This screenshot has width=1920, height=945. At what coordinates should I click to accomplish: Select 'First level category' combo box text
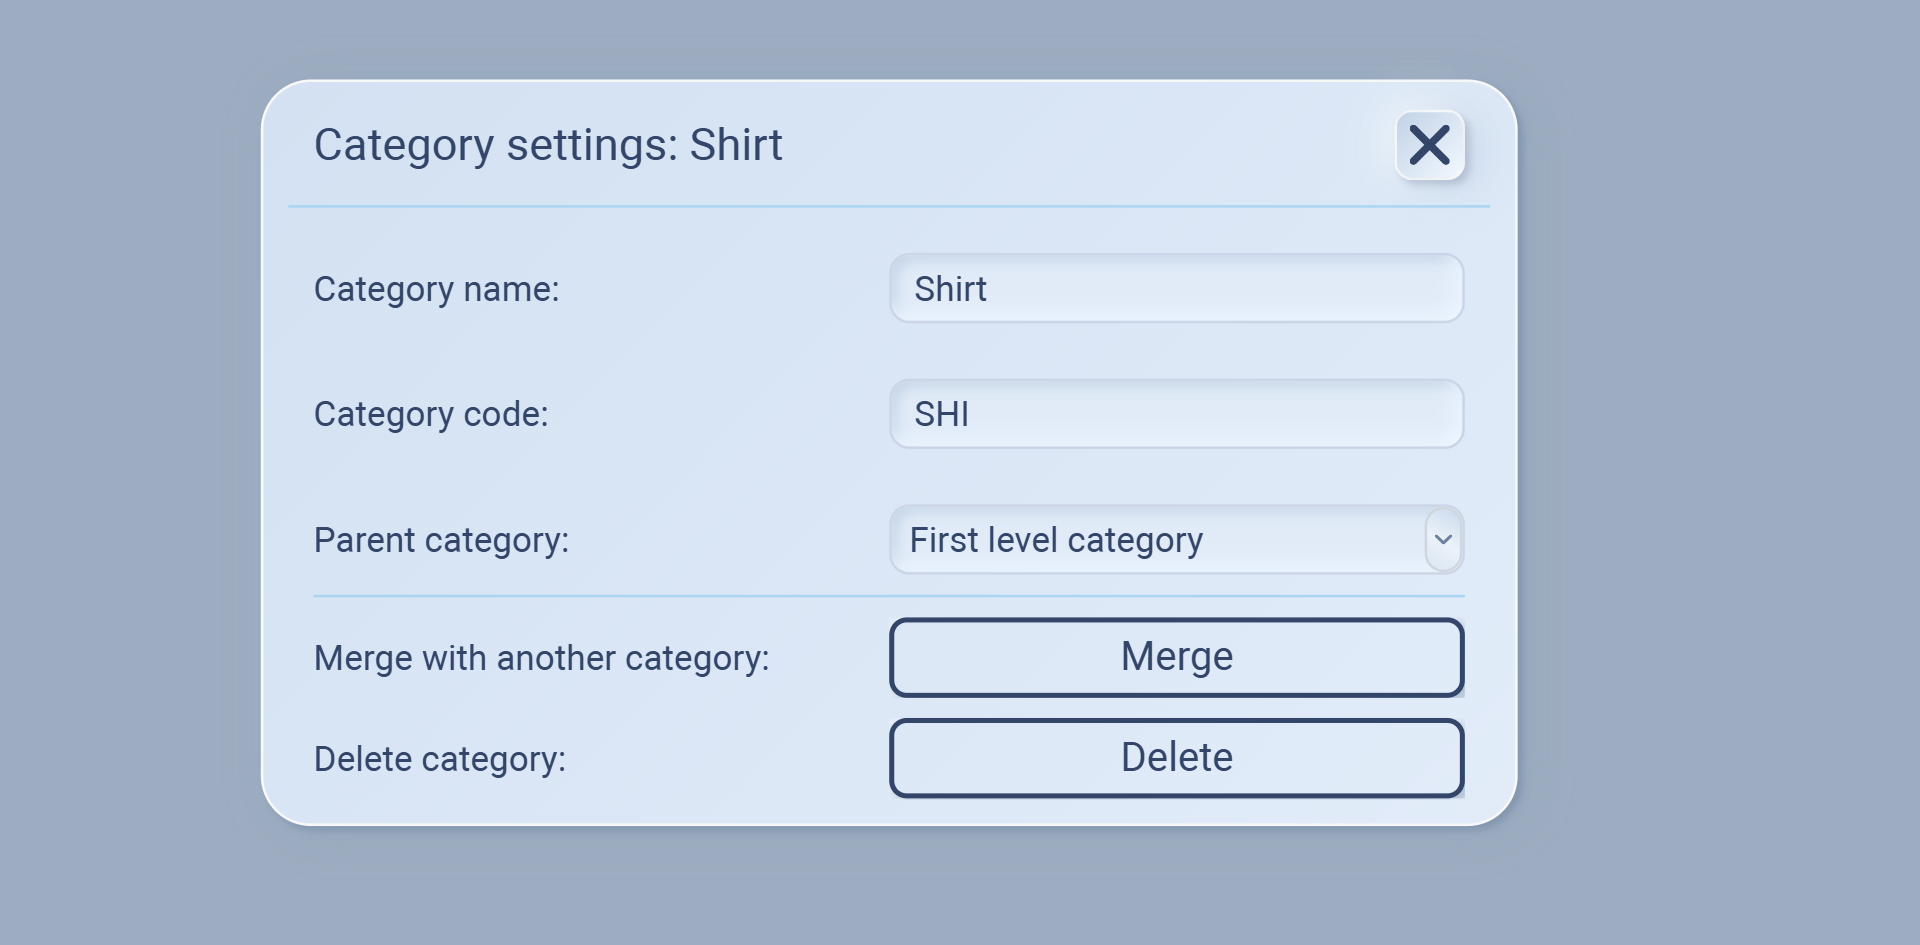click(x=1056, y=540)
